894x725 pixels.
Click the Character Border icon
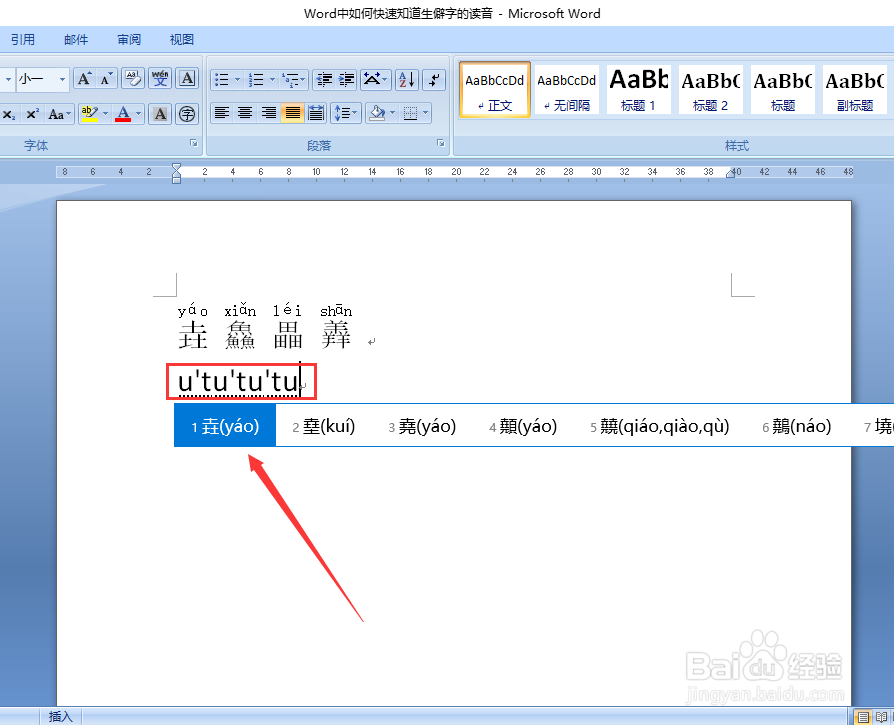click(x=187, y=79)
